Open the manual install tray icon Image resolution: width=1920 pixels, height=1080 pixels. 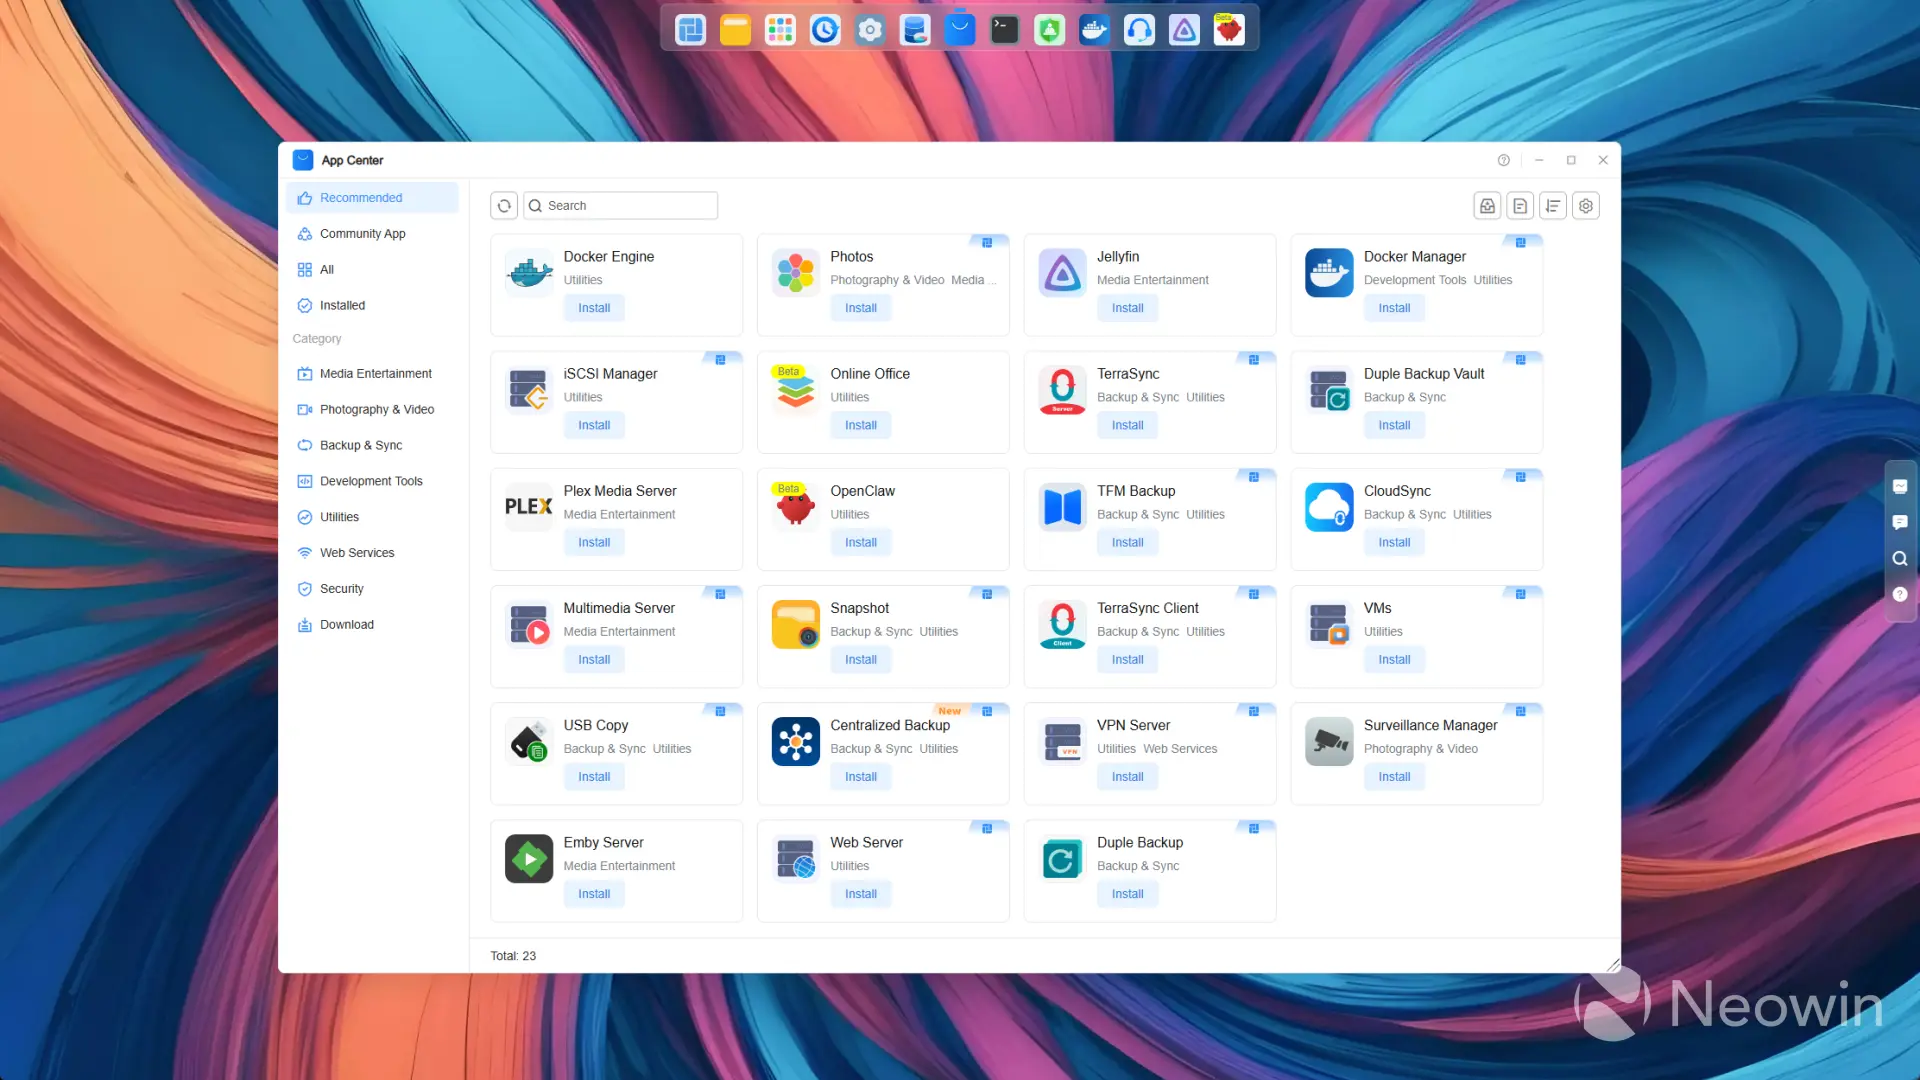(x=1488, y=206)
